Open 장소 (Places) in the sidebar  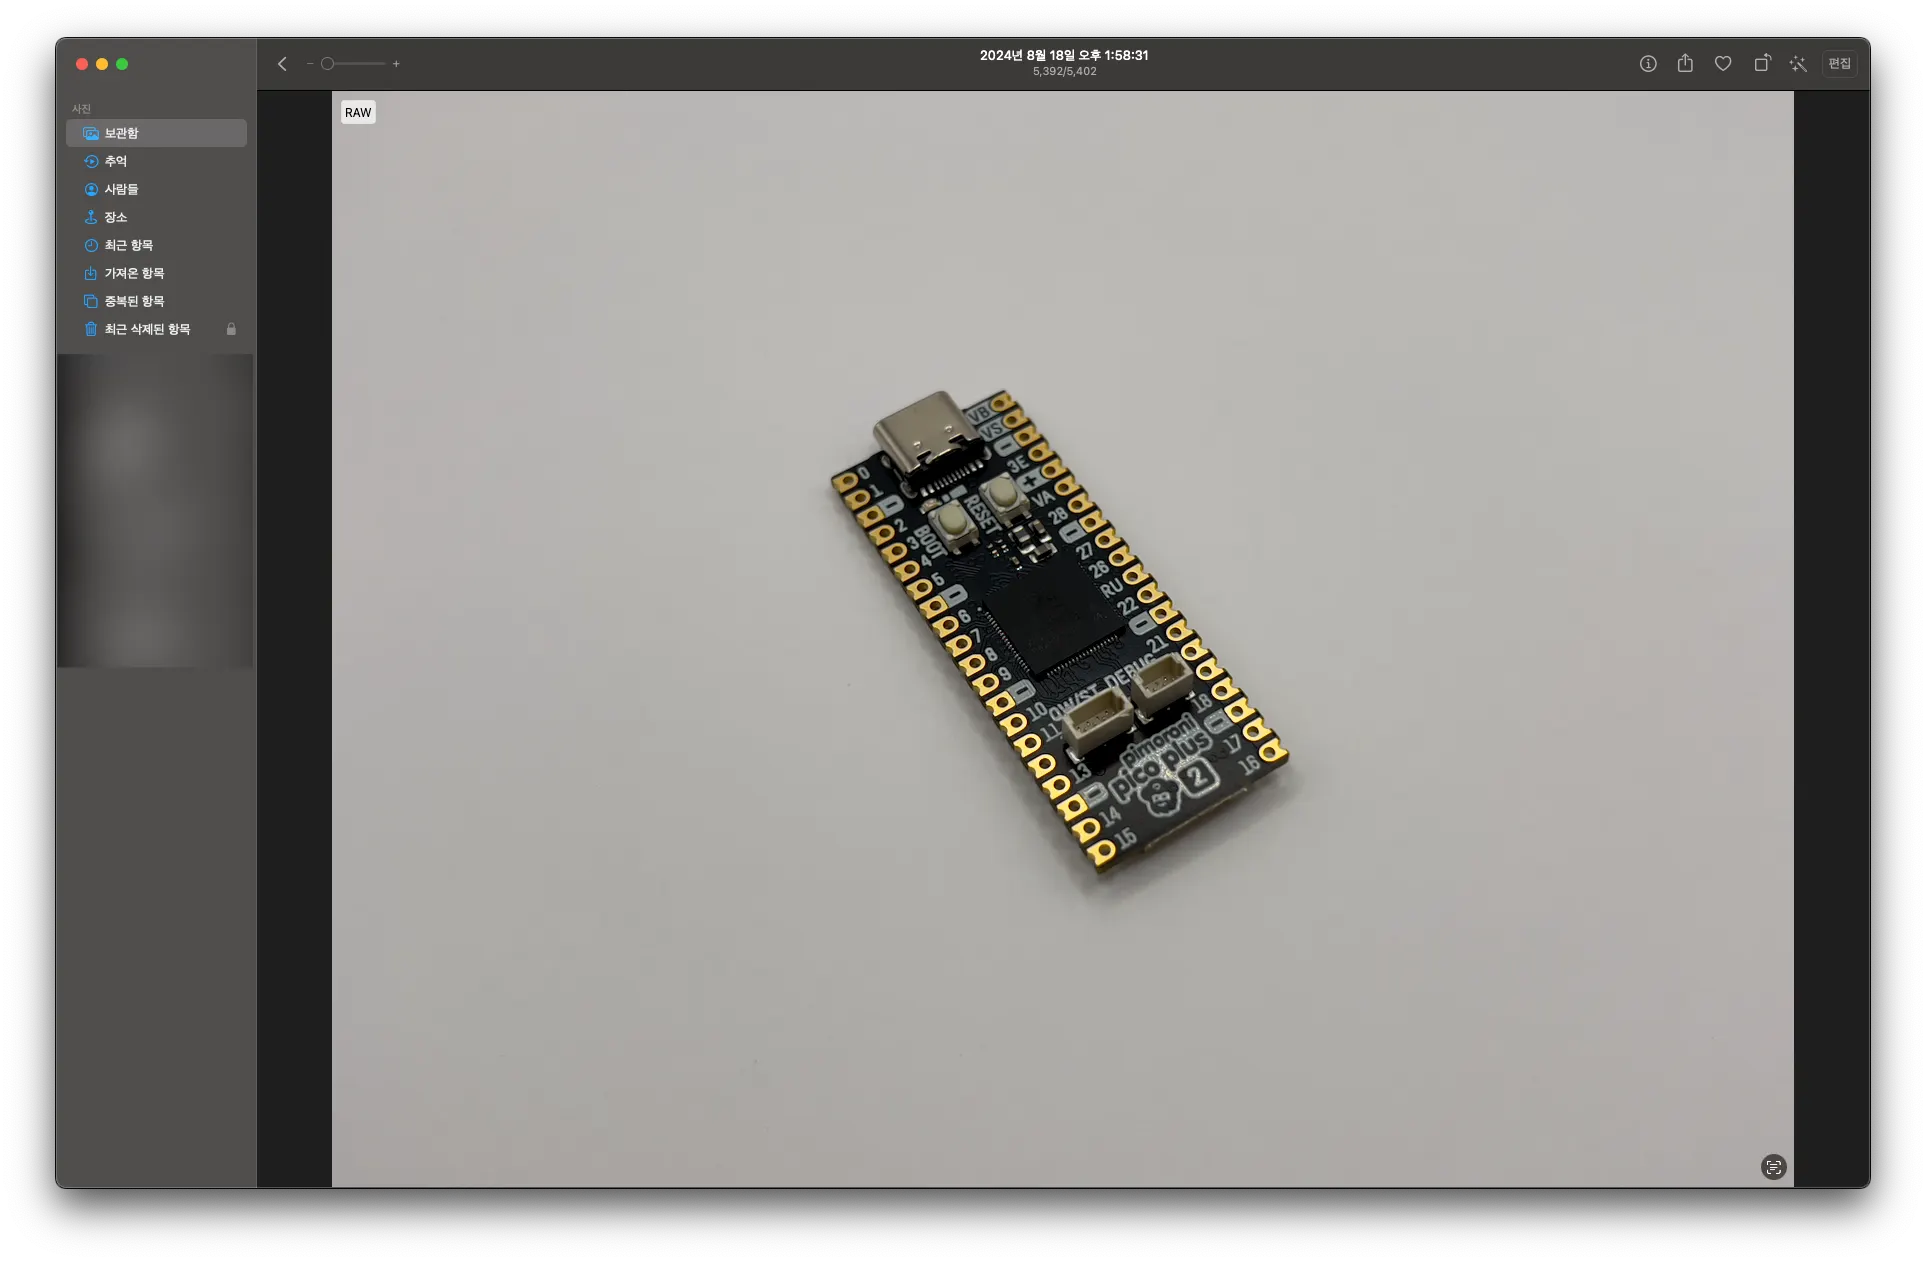point(116,217)
